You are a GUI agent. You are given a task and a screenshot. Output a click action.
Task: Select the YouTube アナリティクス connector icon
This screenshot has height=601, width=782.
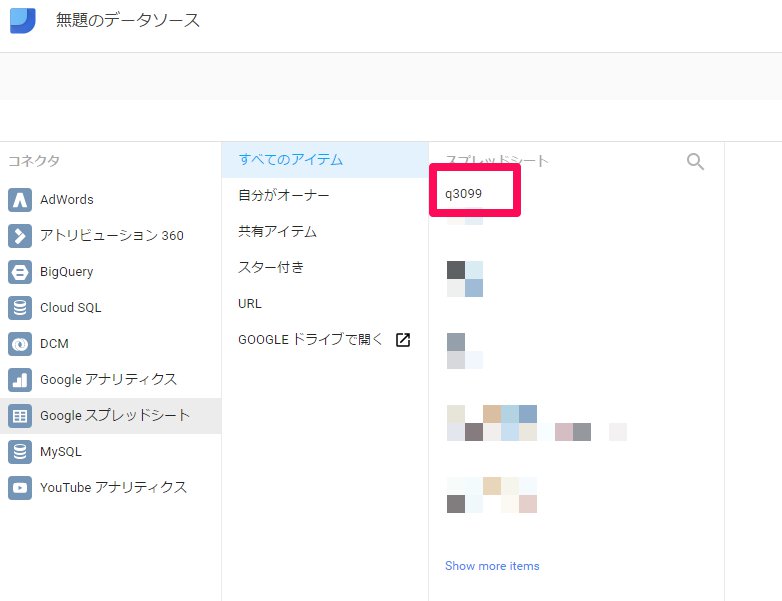tap(20, 487)
